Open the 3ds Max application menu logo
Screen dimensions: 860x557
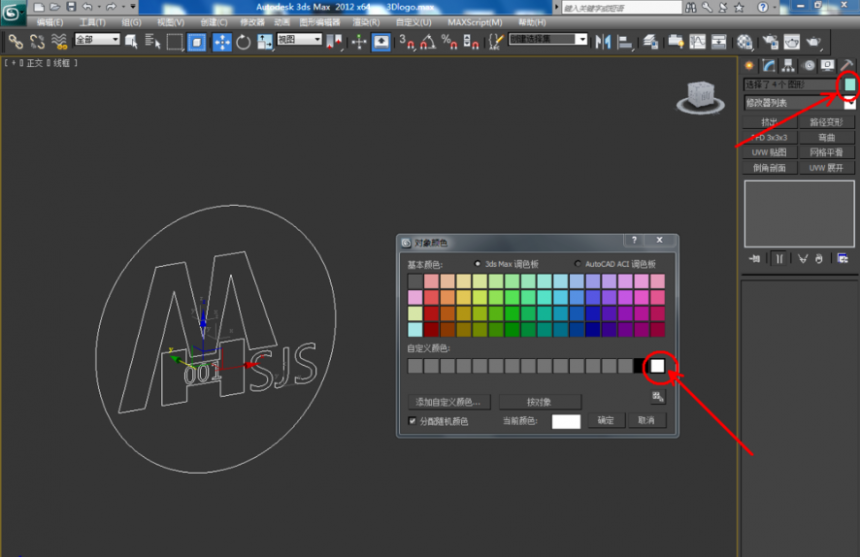pyautogui.click(x=13, y=12)
